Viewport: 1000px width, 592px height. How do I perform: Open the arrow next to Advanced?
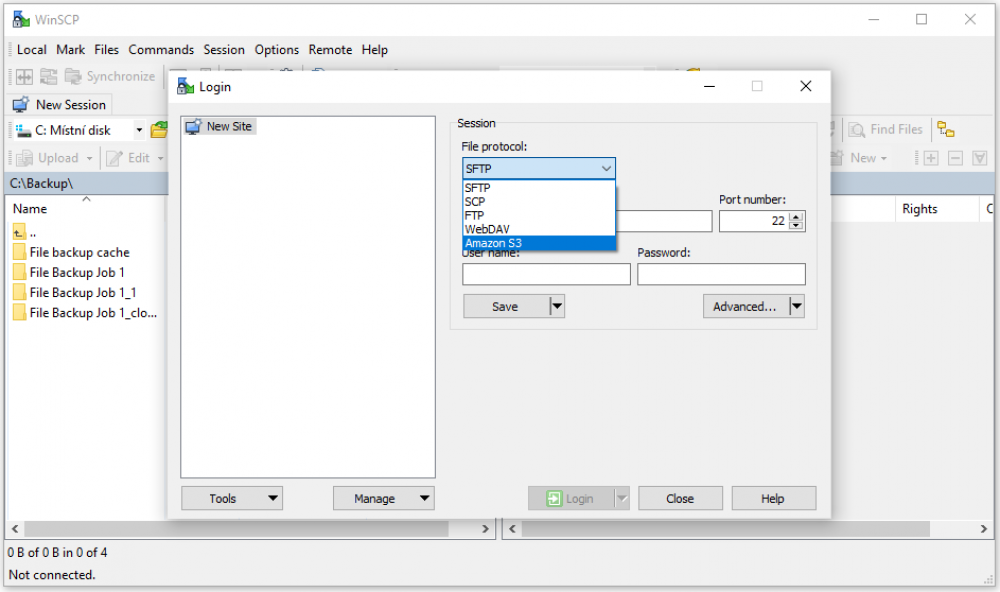[797, 307]
